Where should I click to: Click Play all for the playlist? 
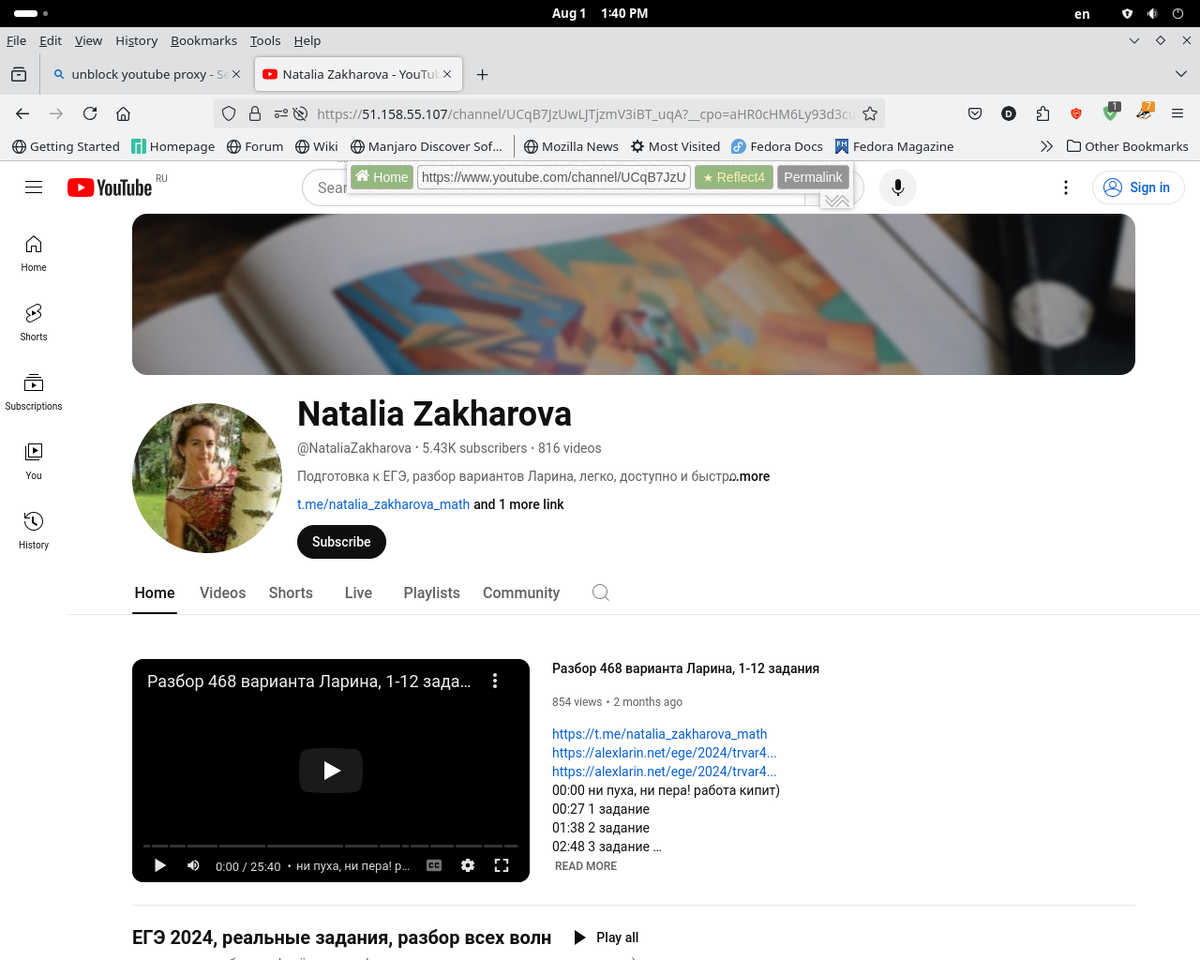point(606,937)
